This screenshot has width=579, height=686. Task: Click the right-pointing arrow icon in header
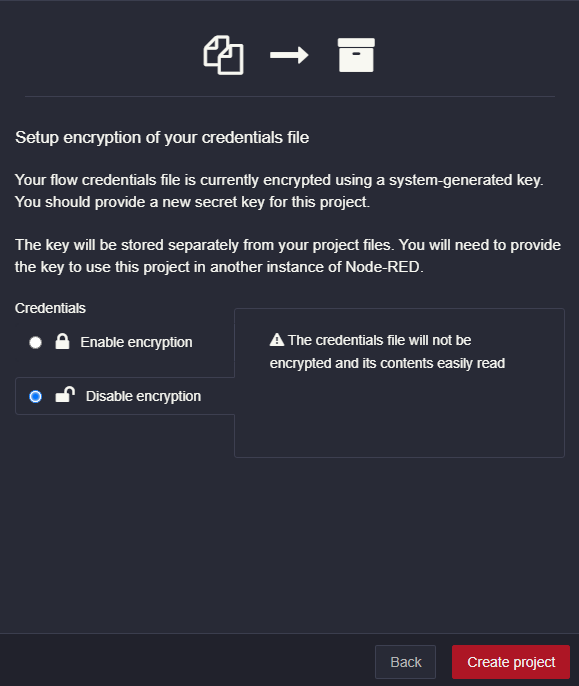tap(289, 55)
